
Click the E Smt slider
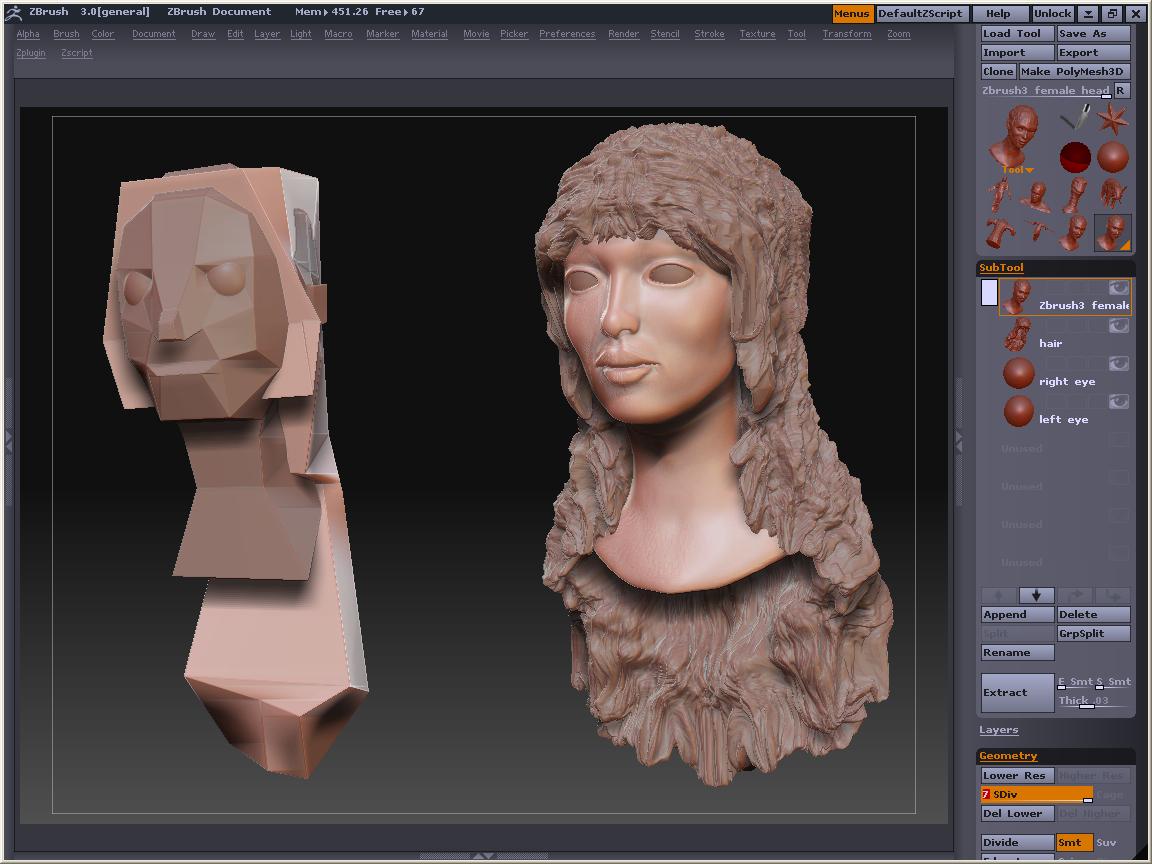click(1075, 682)
